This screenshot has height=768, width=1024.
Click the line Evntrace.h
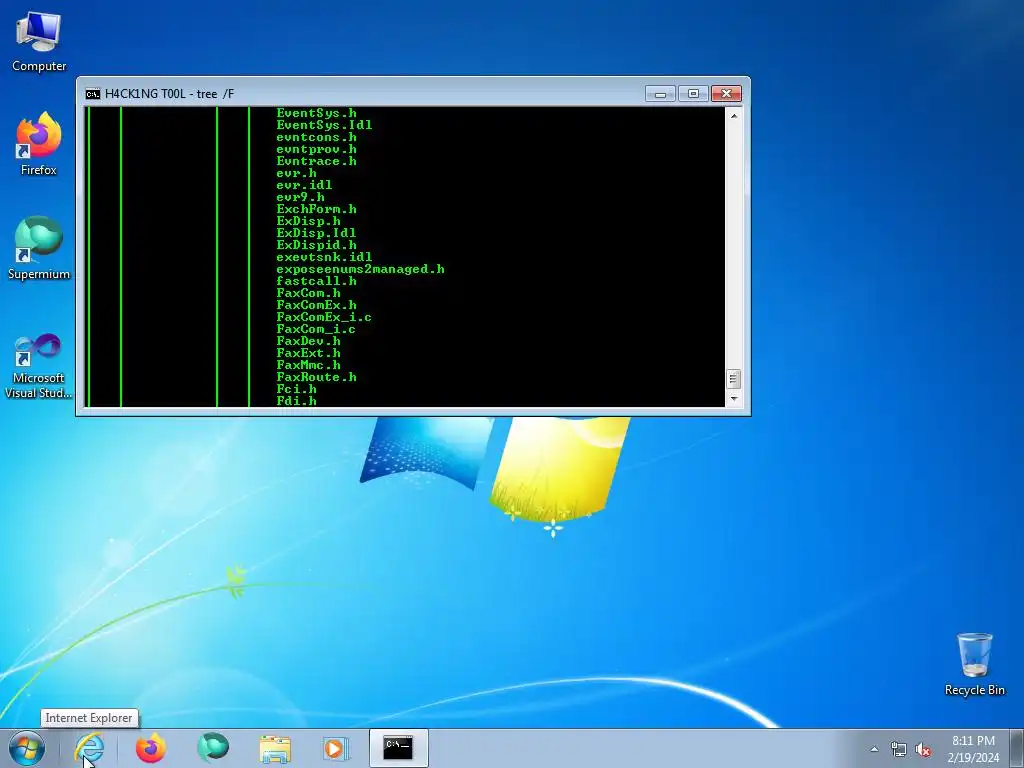(x=317, y=161)
